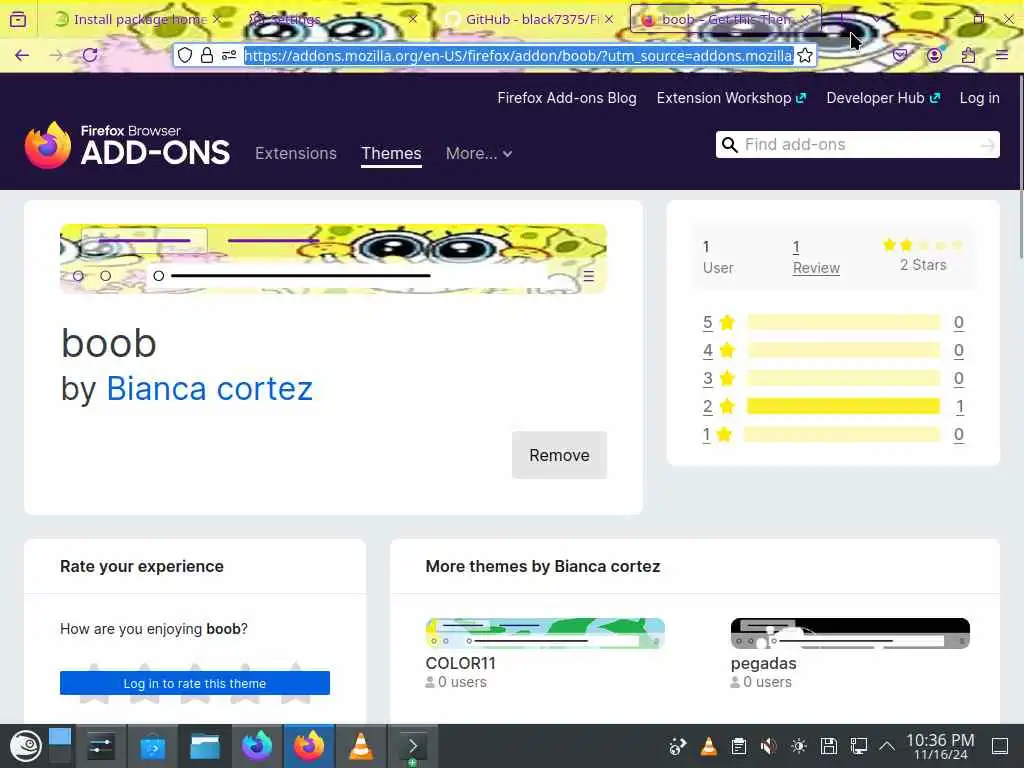1024x768 pixels.
Task: Open the Konsole terminal from taskbar
Action: (x=413, y=746)
